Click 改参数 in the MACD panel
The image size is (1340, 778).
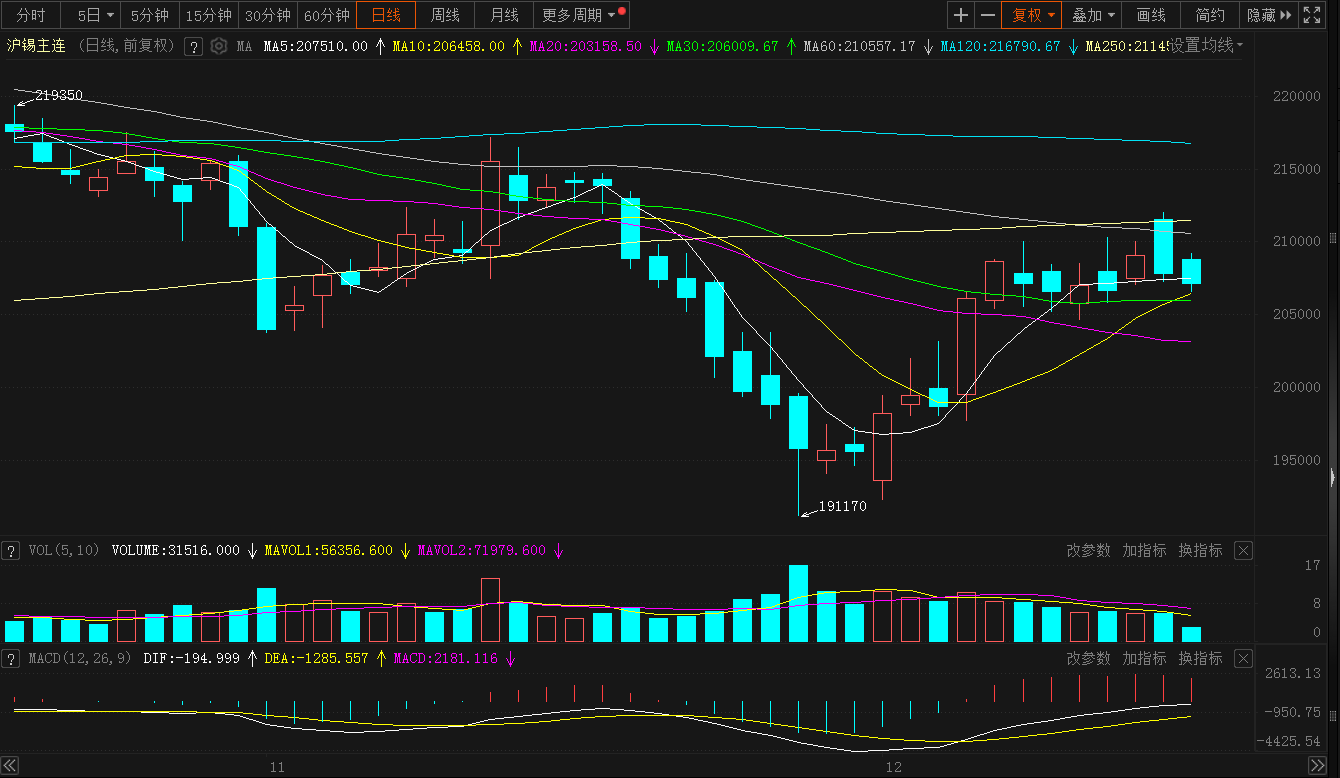[1088, 658]
